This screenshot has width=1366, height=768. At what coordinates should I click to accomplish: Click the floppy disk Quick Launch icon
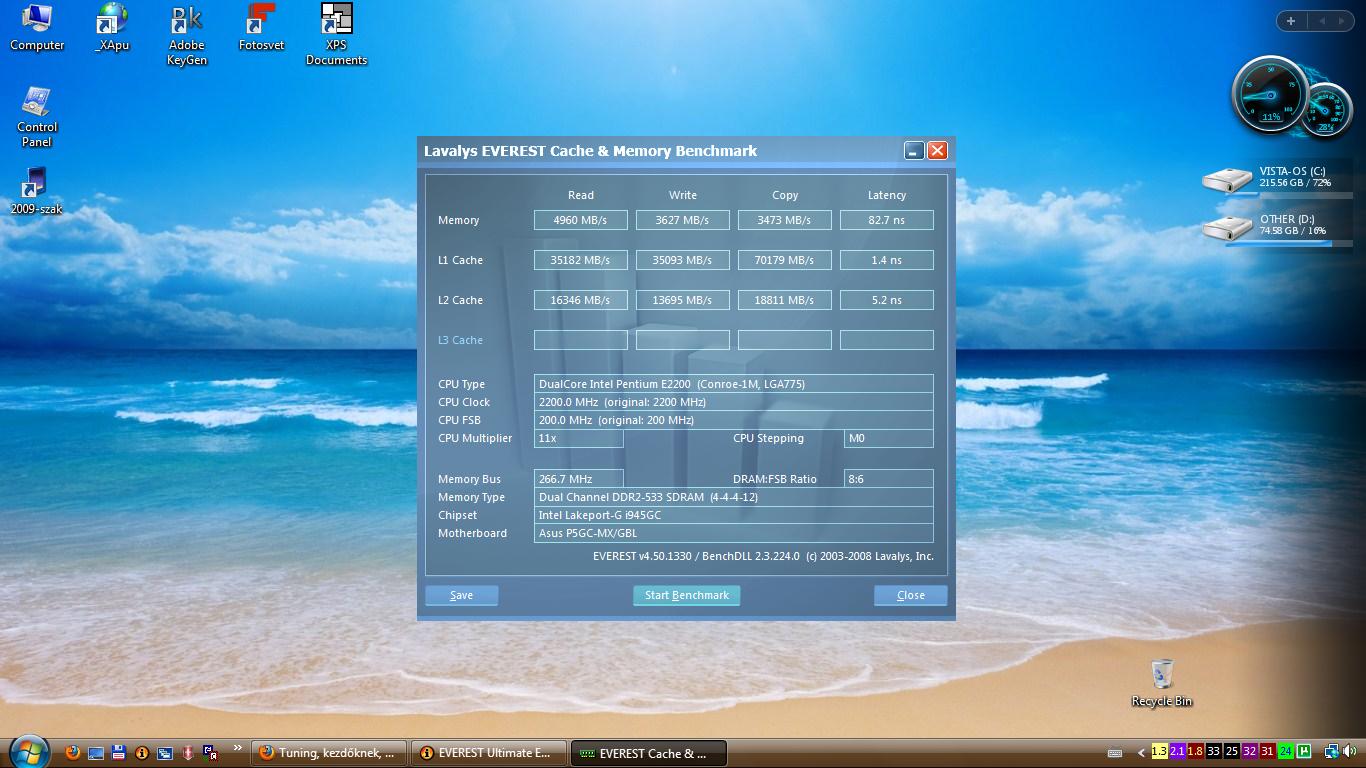click(119, 752)
